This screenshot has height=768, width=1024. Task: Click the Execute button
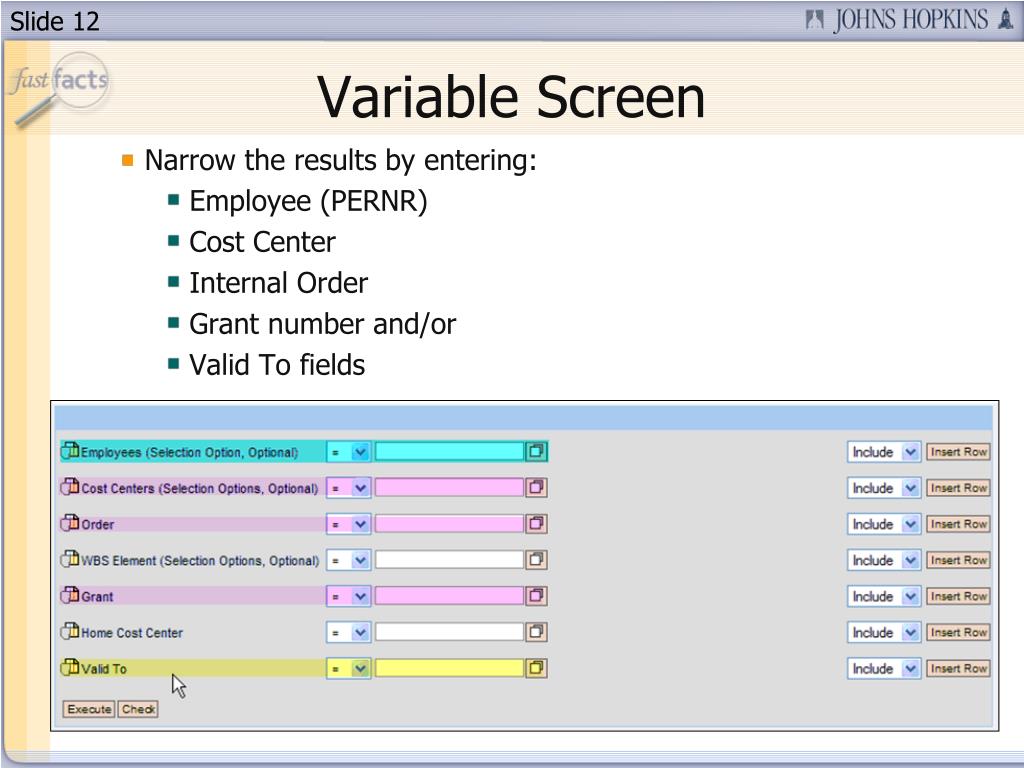tap(89, 709)
